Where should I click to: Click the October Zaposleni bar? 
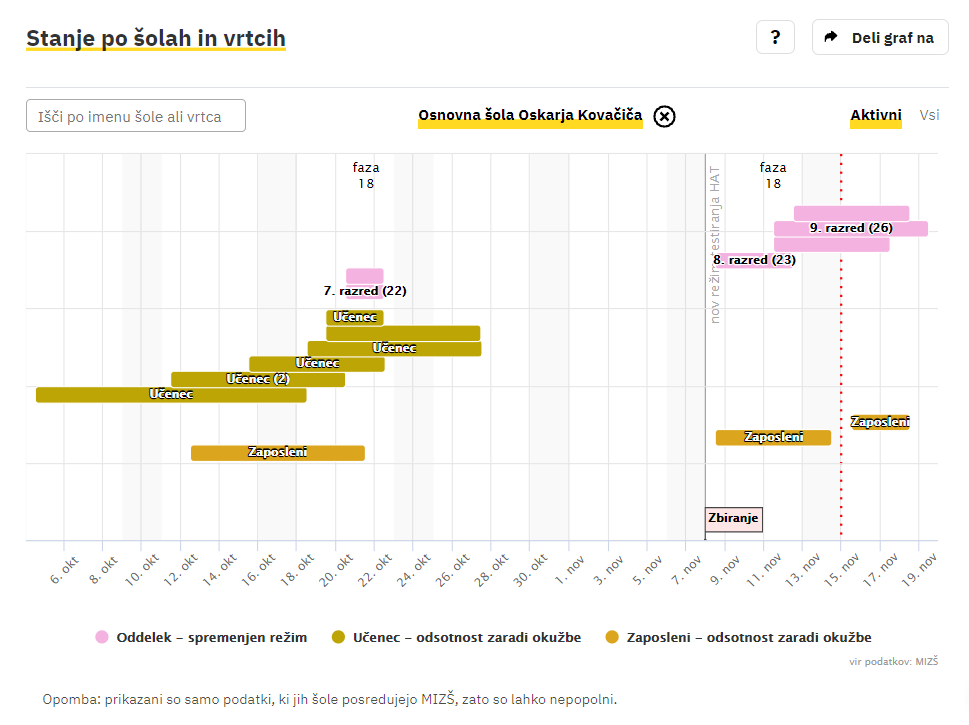[x=277, y=453]
